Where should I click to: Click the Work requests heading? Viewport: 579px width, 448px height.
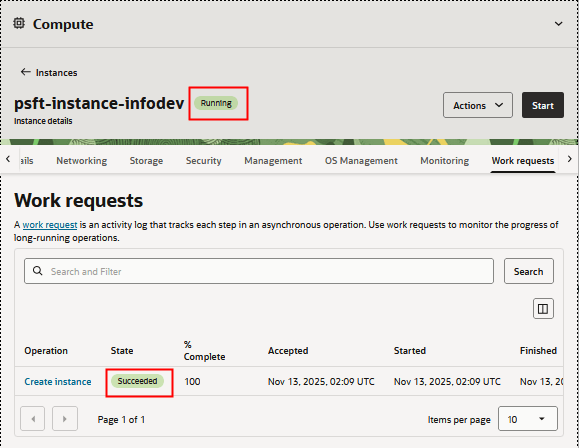pos(78,201)
